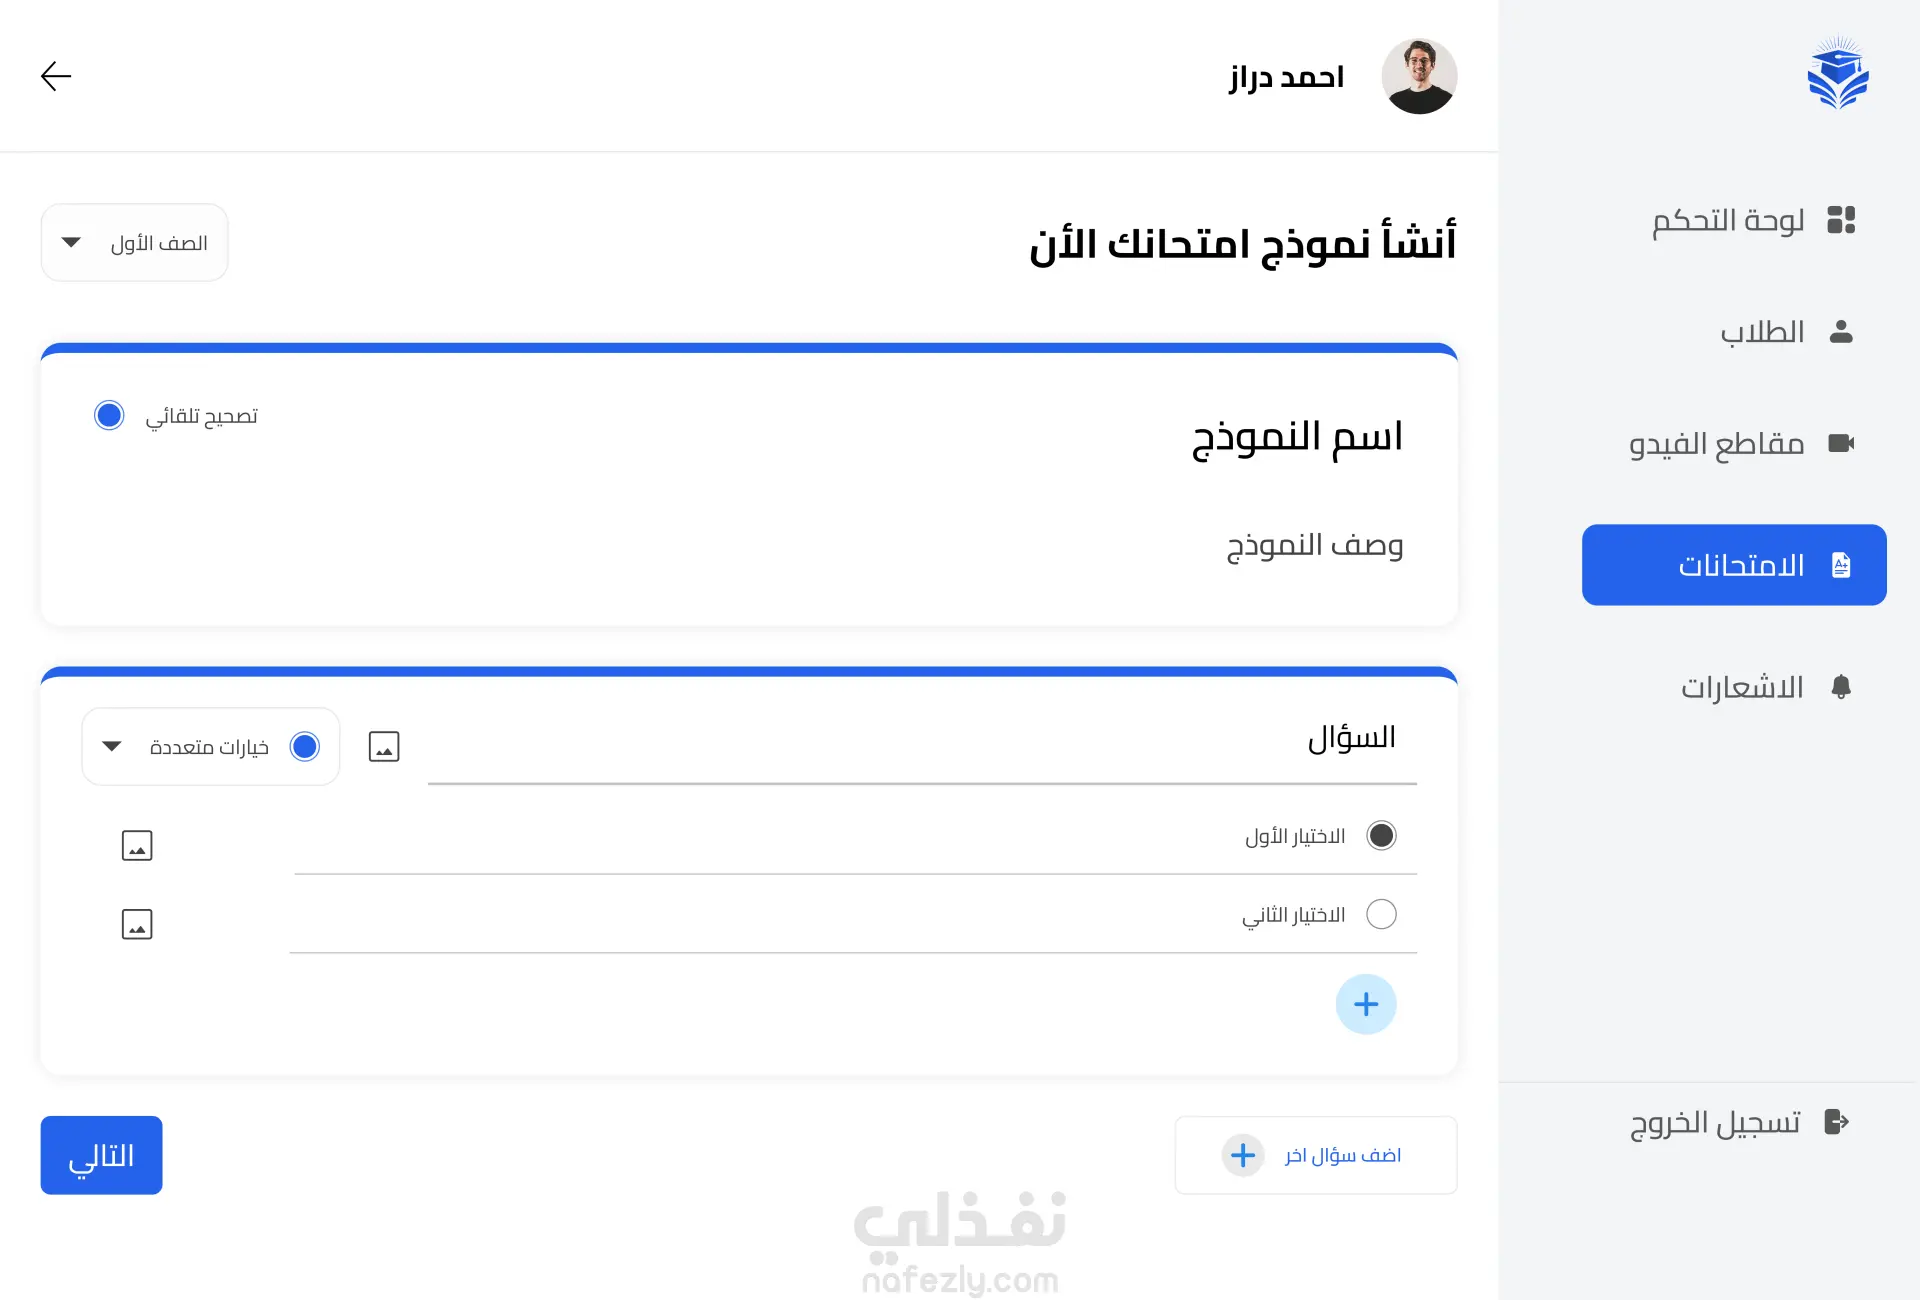The image size is (1920, 1300).
Task: Go to الطلاب in sidebar
Action: (x=1787, y=332)
